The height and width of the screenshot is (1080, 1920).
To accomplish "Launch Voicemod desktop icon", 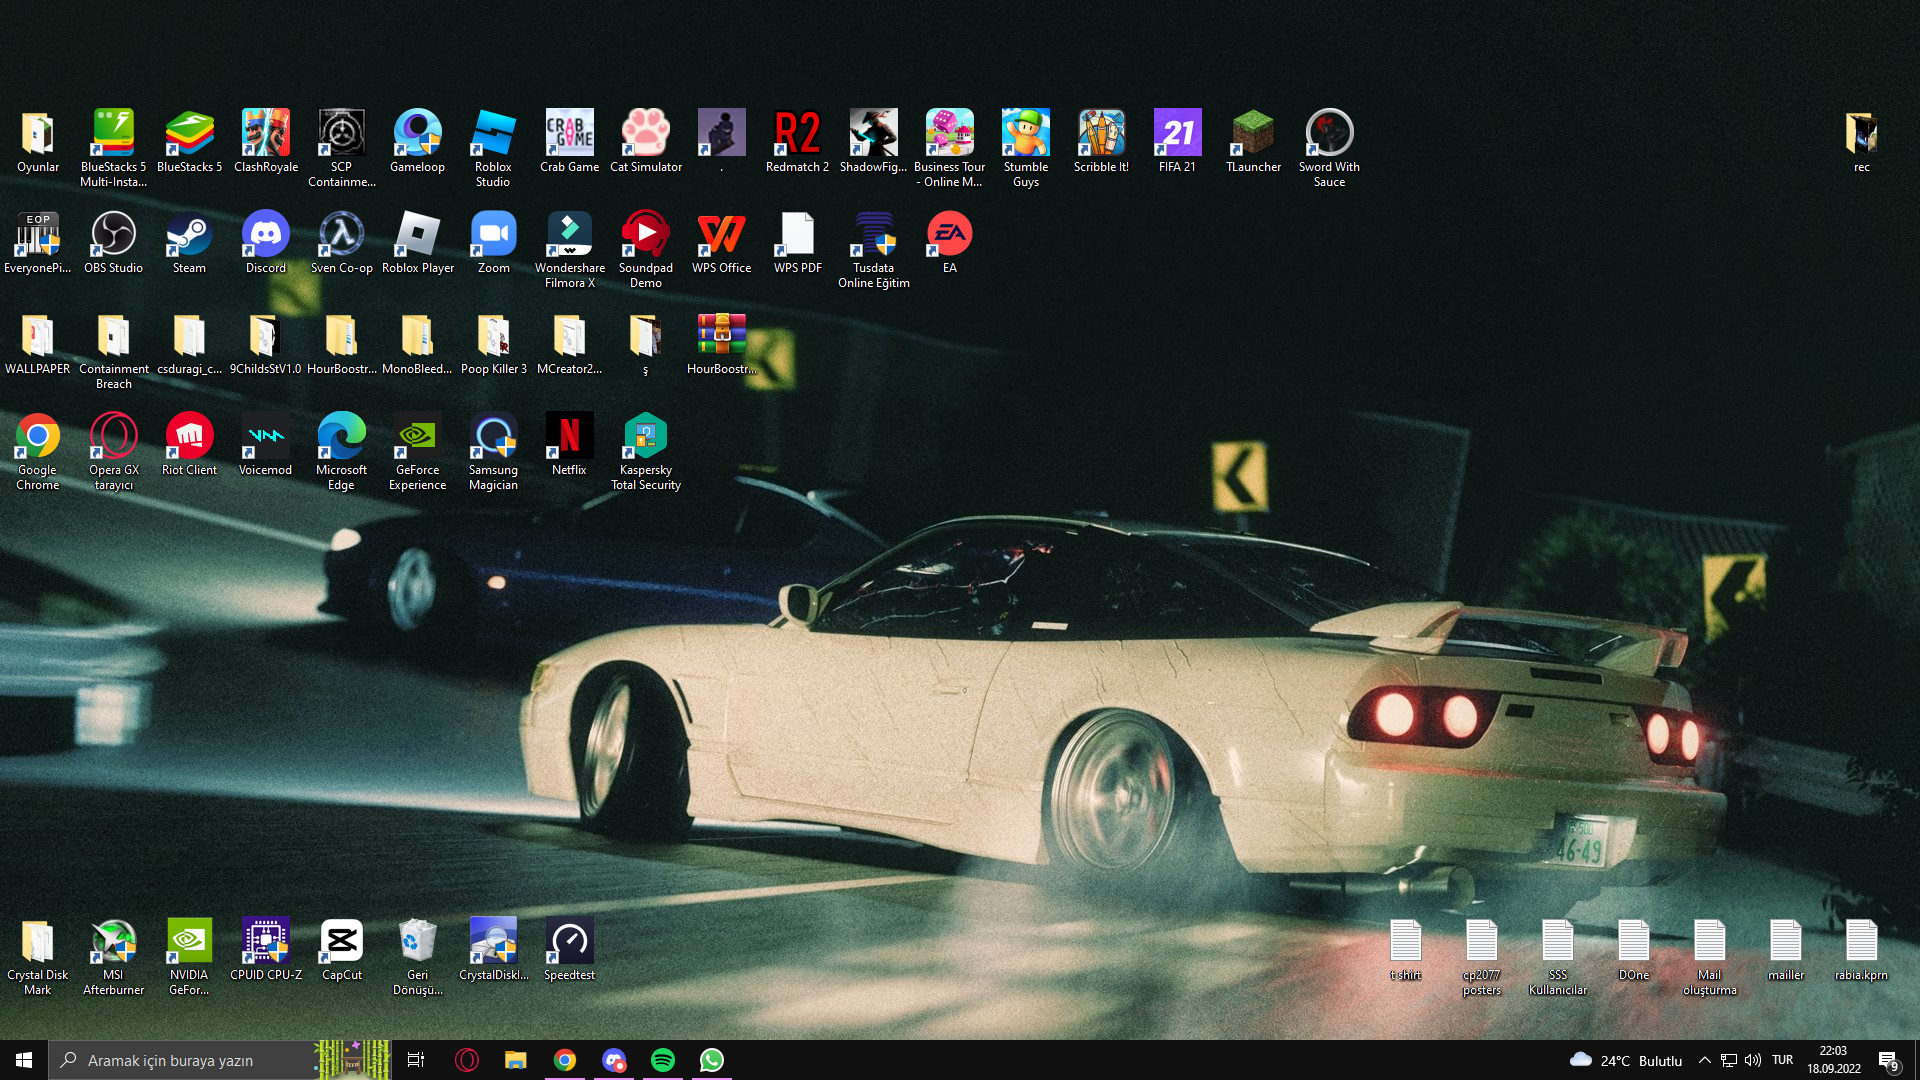I will [265, 443].
